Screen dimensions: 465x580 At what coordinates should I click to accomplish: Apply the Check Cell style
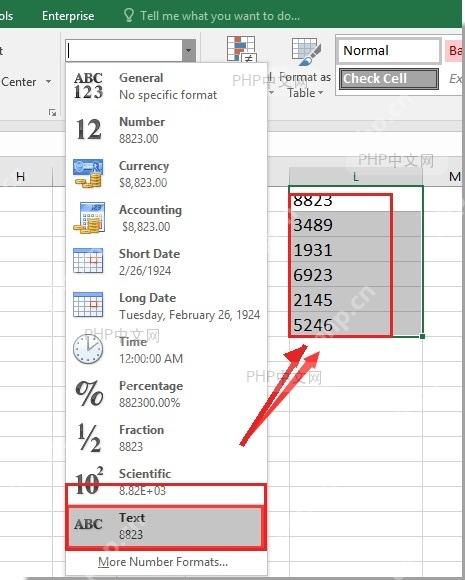tap(389, 79)
